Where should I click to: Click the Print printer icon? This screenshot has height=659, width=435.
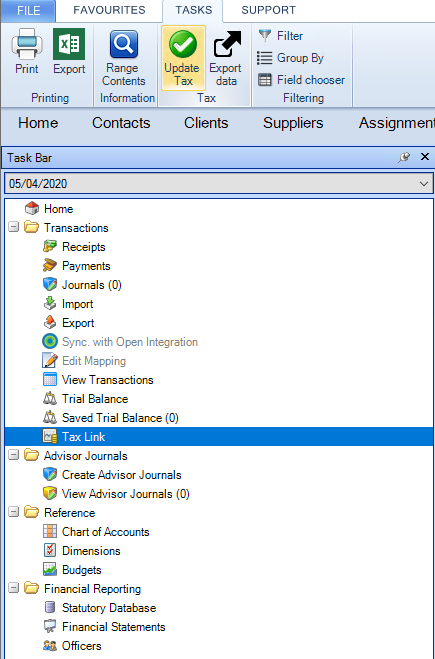coord(27,44)
